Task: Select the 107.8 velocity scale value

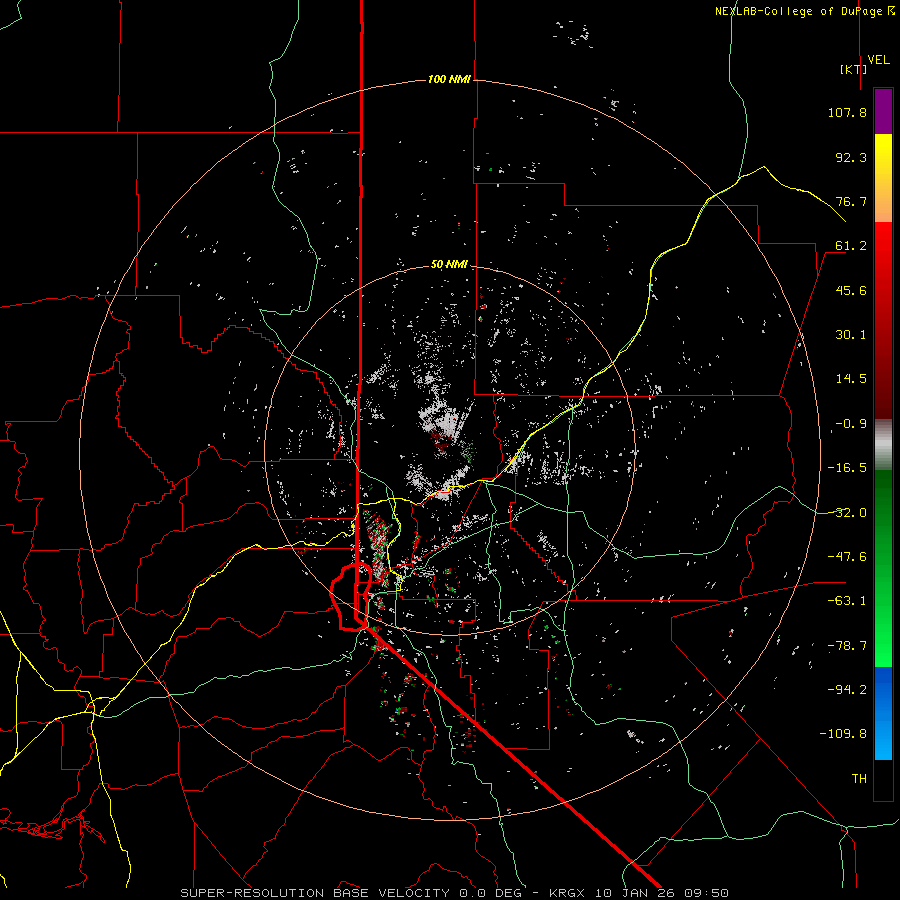Action: pyautogui.click(x=847, y=112)
